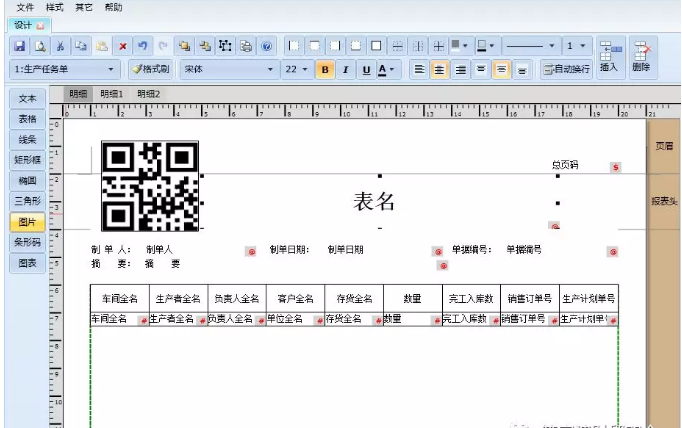Viewport: 682px width, 428px height.
Task: Toggle 自动换行 auto wrap
Action: click(567, 69)
